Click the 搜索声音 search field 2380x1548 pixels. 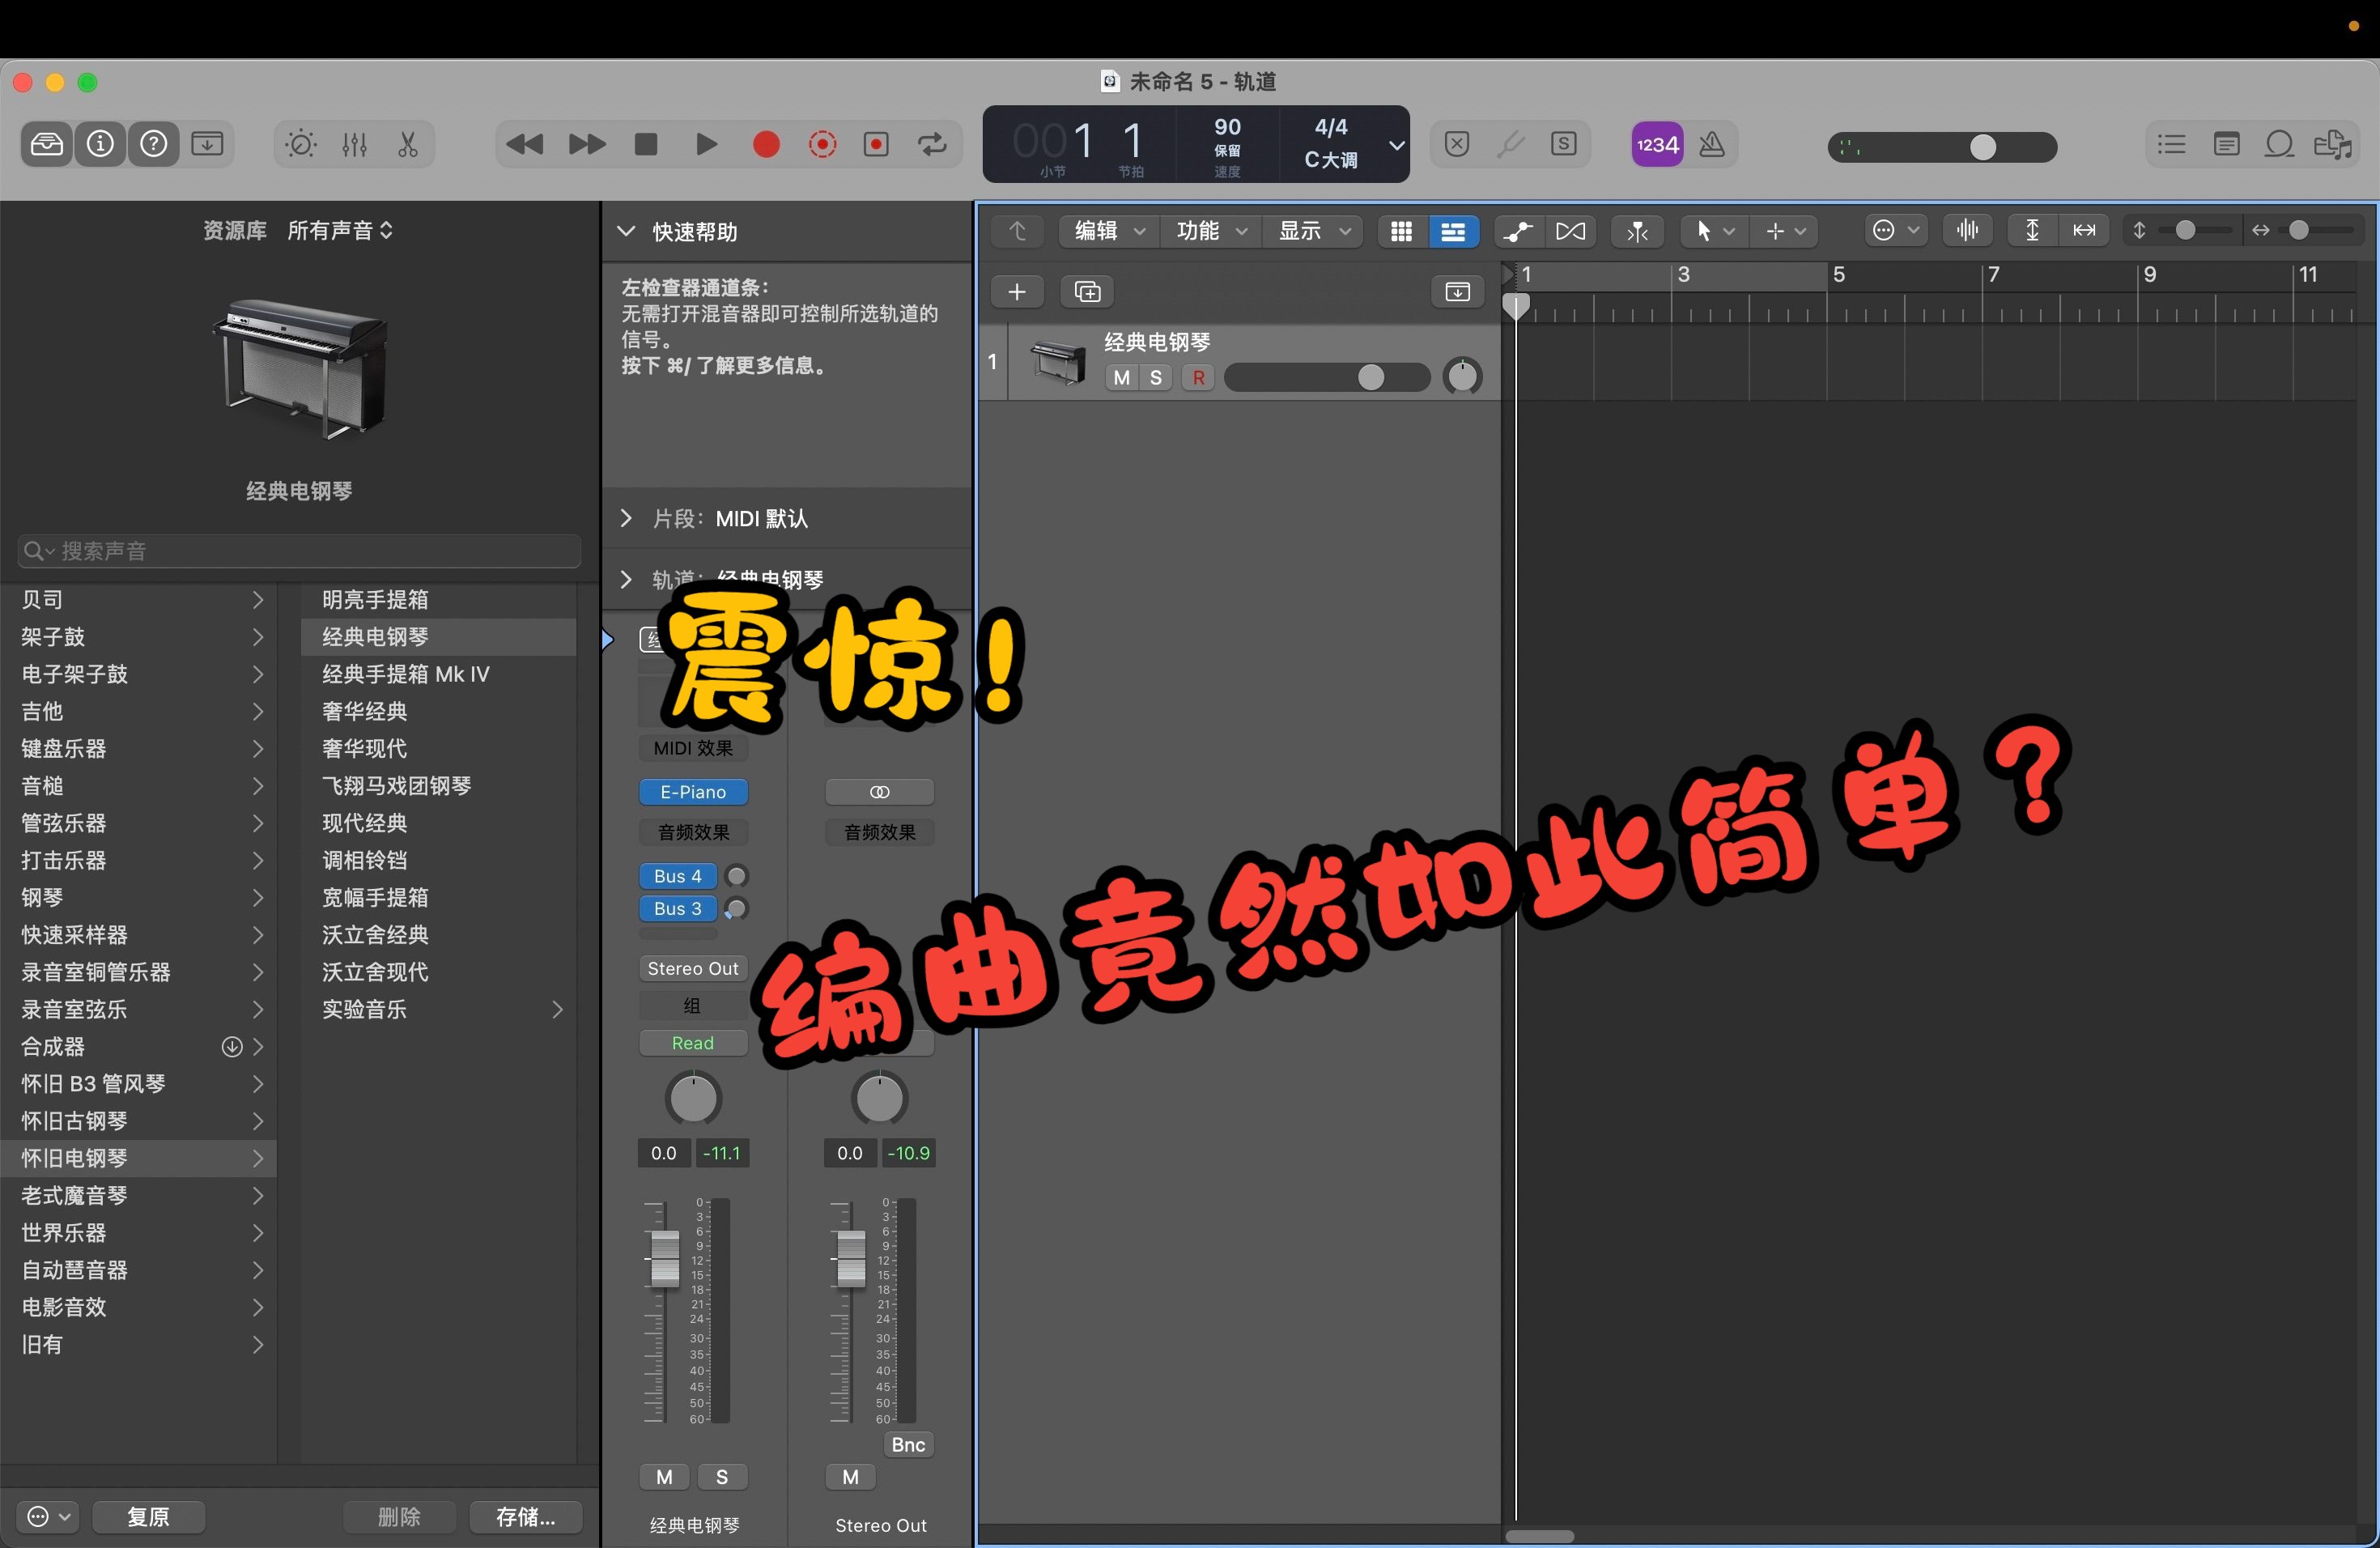click(x=299, y=551)
